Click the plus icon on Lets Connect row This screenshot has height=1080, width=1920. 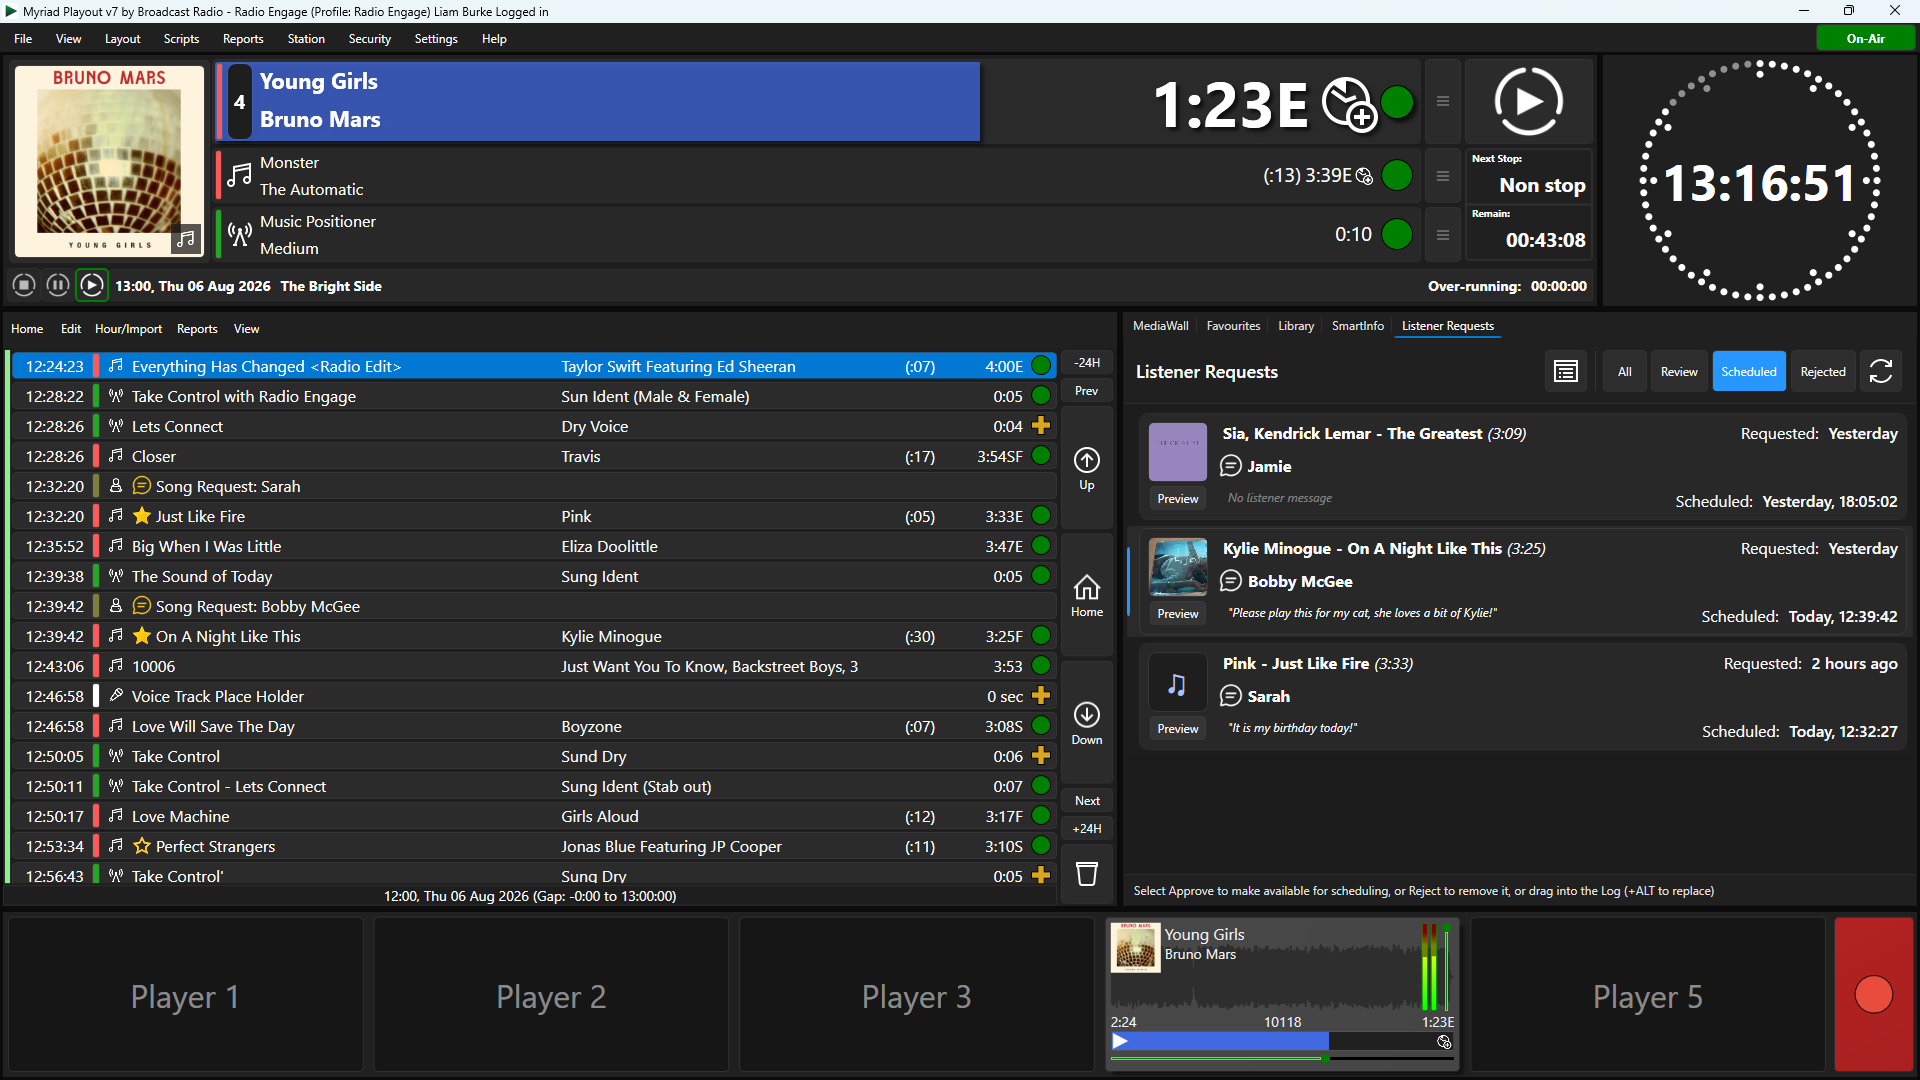click(x=1041, y=426)
